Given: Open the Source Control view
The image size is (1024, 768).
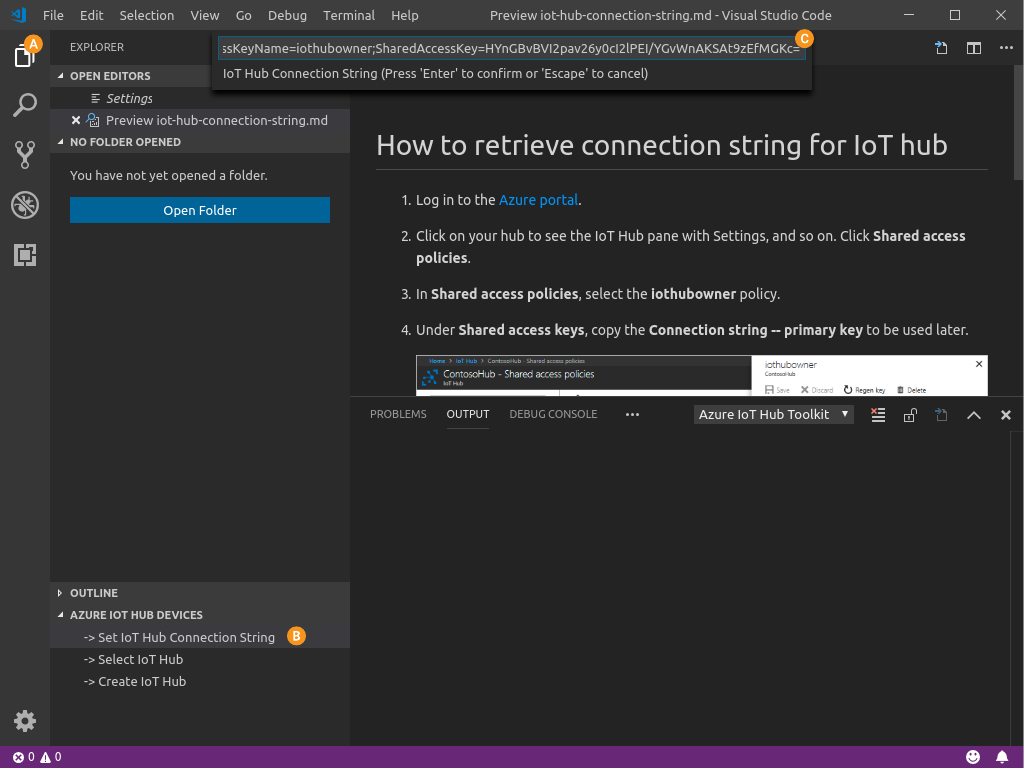Looking at the screenshot, I should (24, 154).
